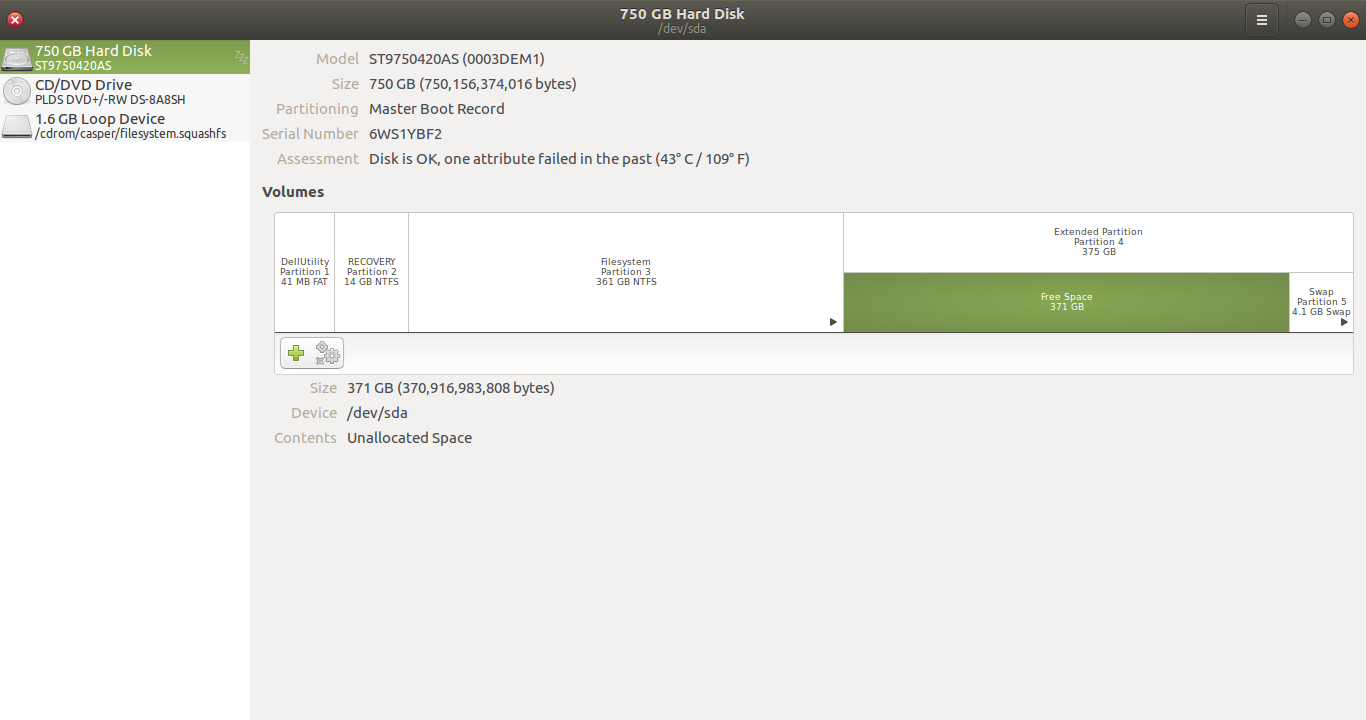Maximize the Disks window
Screen dimensions: 1366x720
coord(1327,20)
